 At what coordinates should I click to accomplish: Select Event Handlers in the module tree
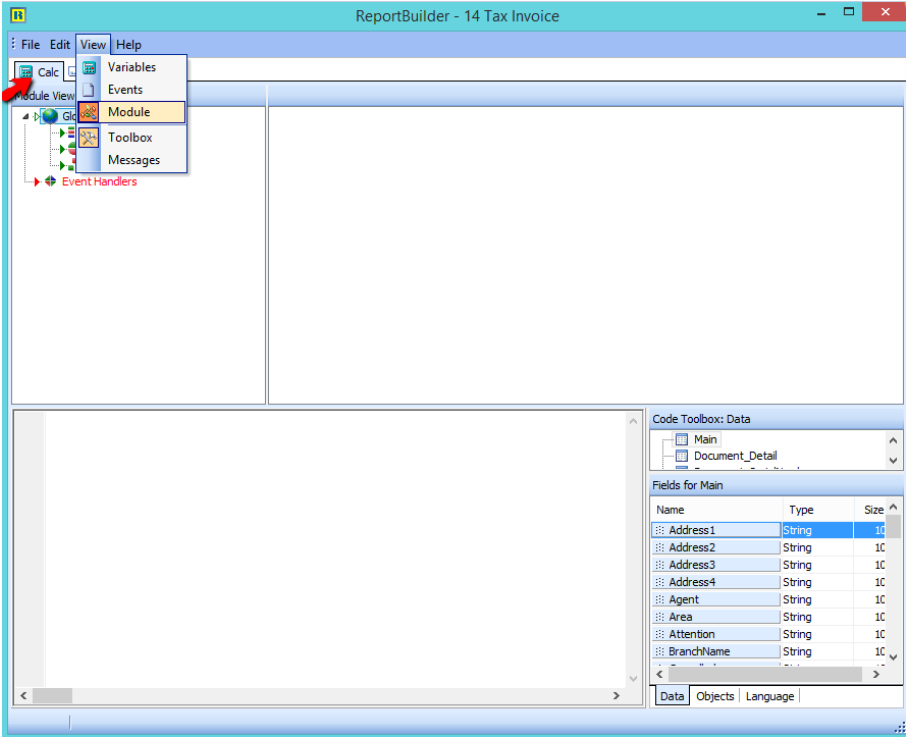[99, 182]
